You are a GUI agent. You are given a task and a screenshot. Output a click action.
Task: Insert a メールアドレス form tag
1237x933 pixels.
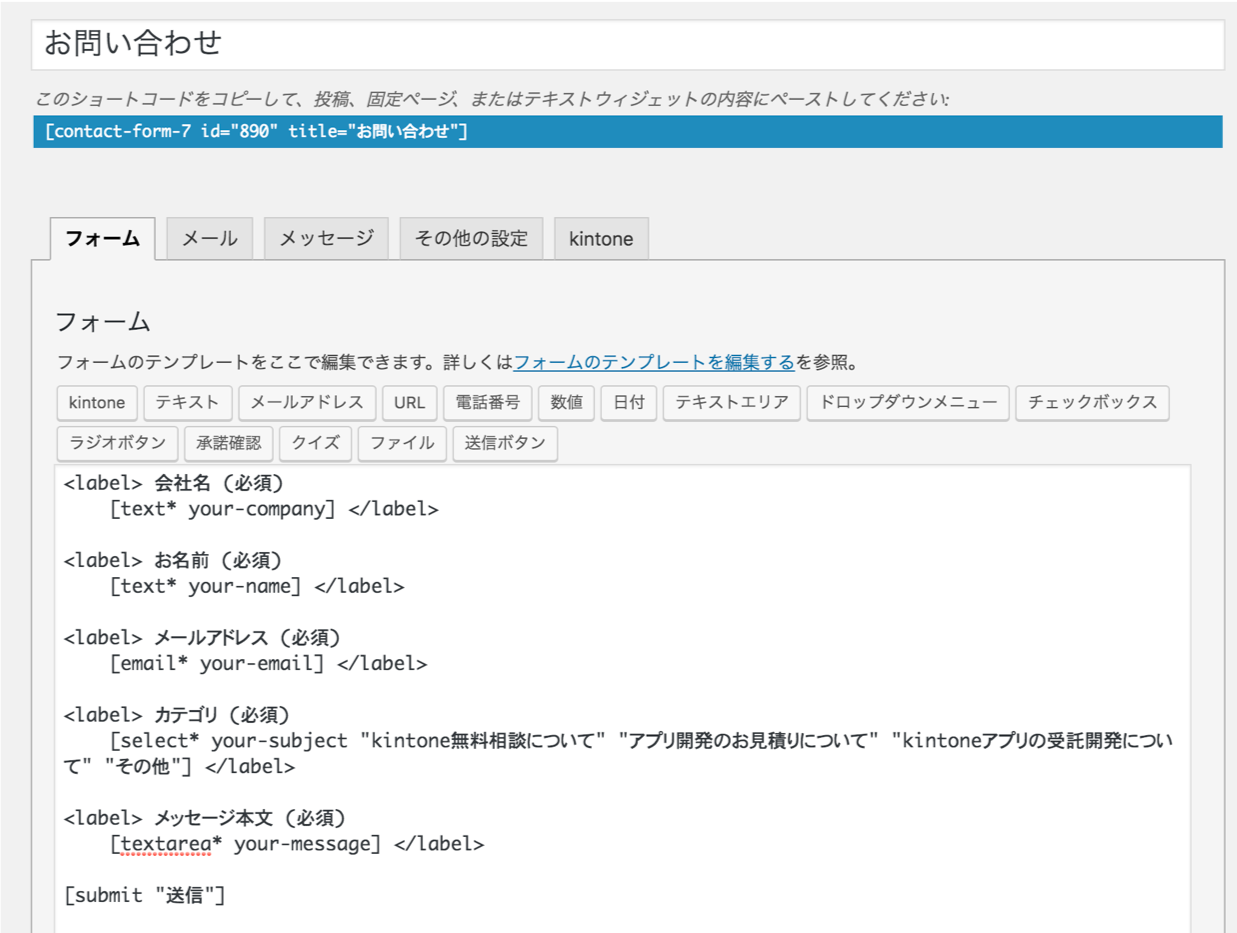tap(305, 403)
